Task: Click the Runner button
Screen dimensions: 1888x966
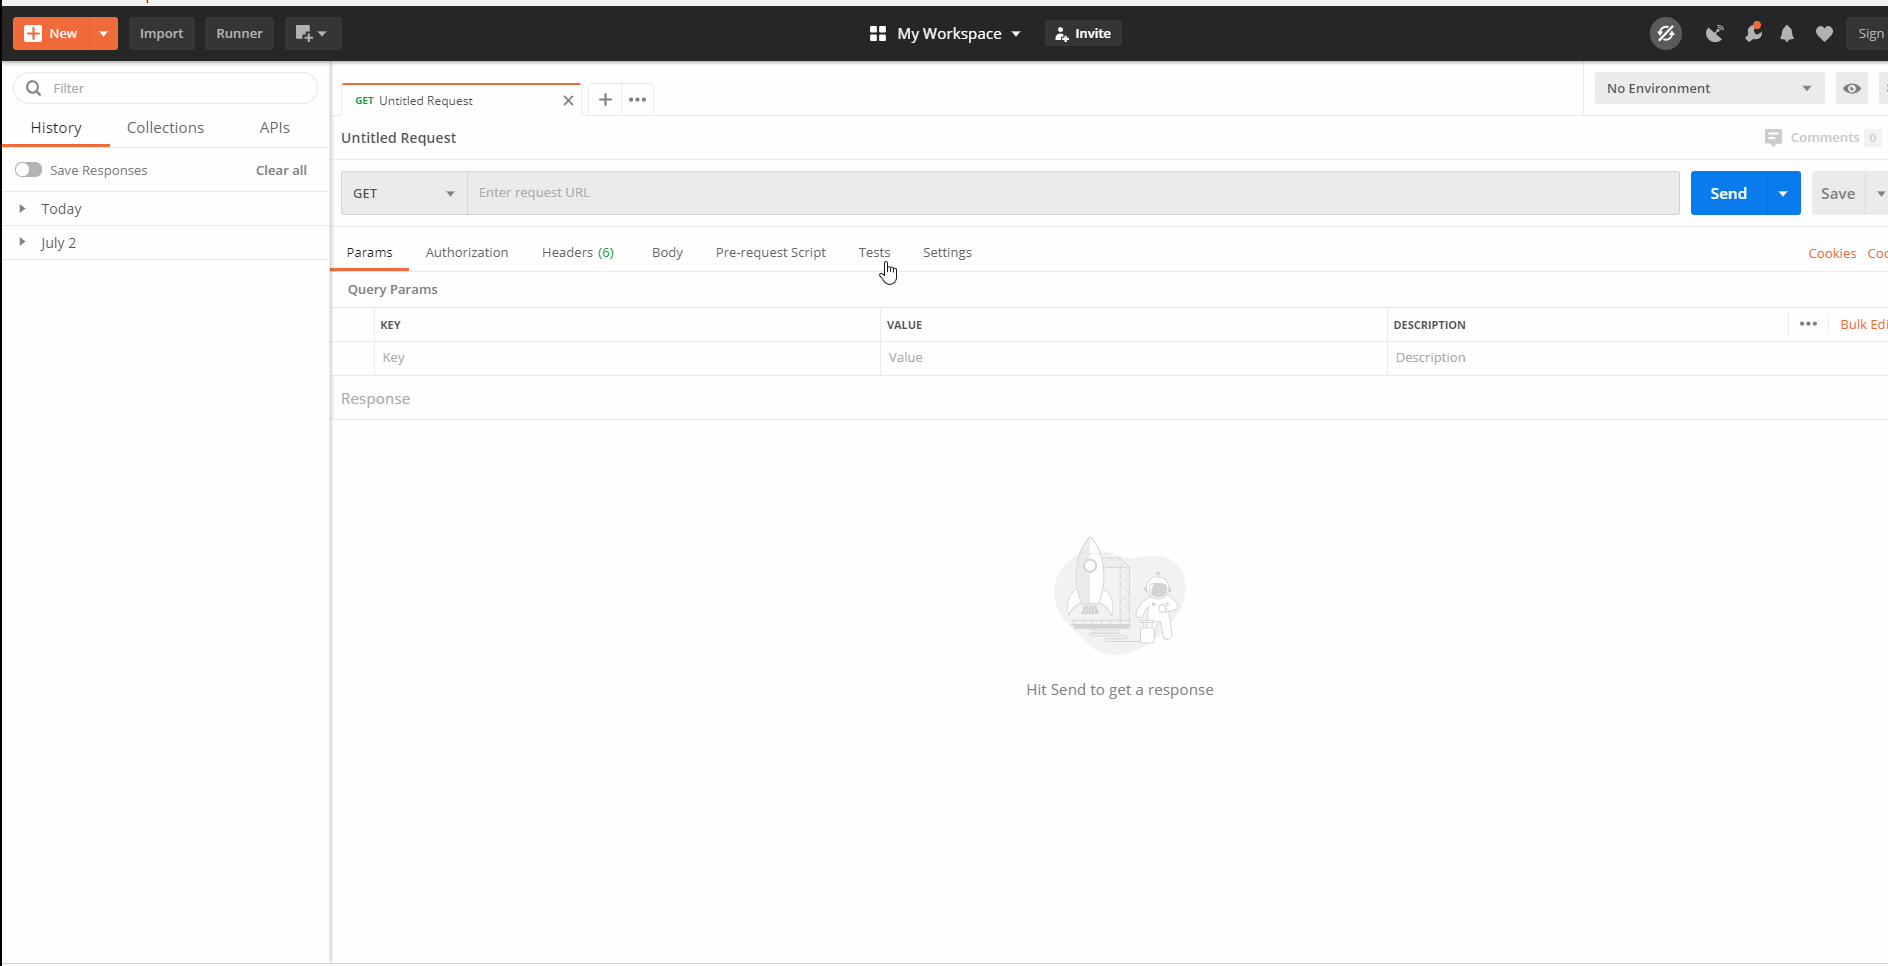Action: click(239, 33)
